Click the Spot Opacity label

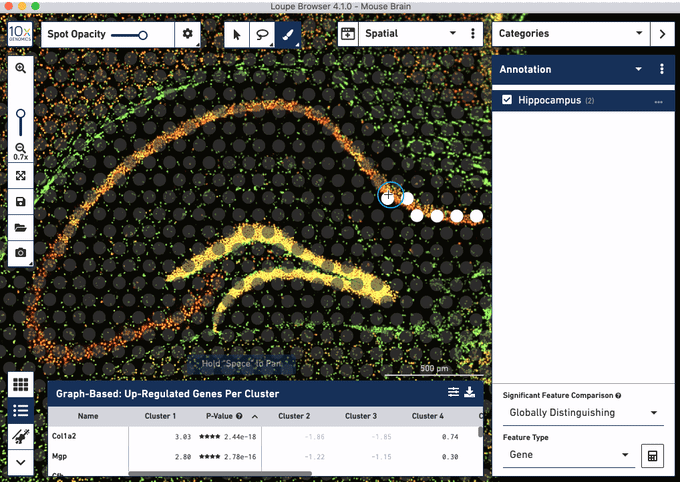coord(76,34)
